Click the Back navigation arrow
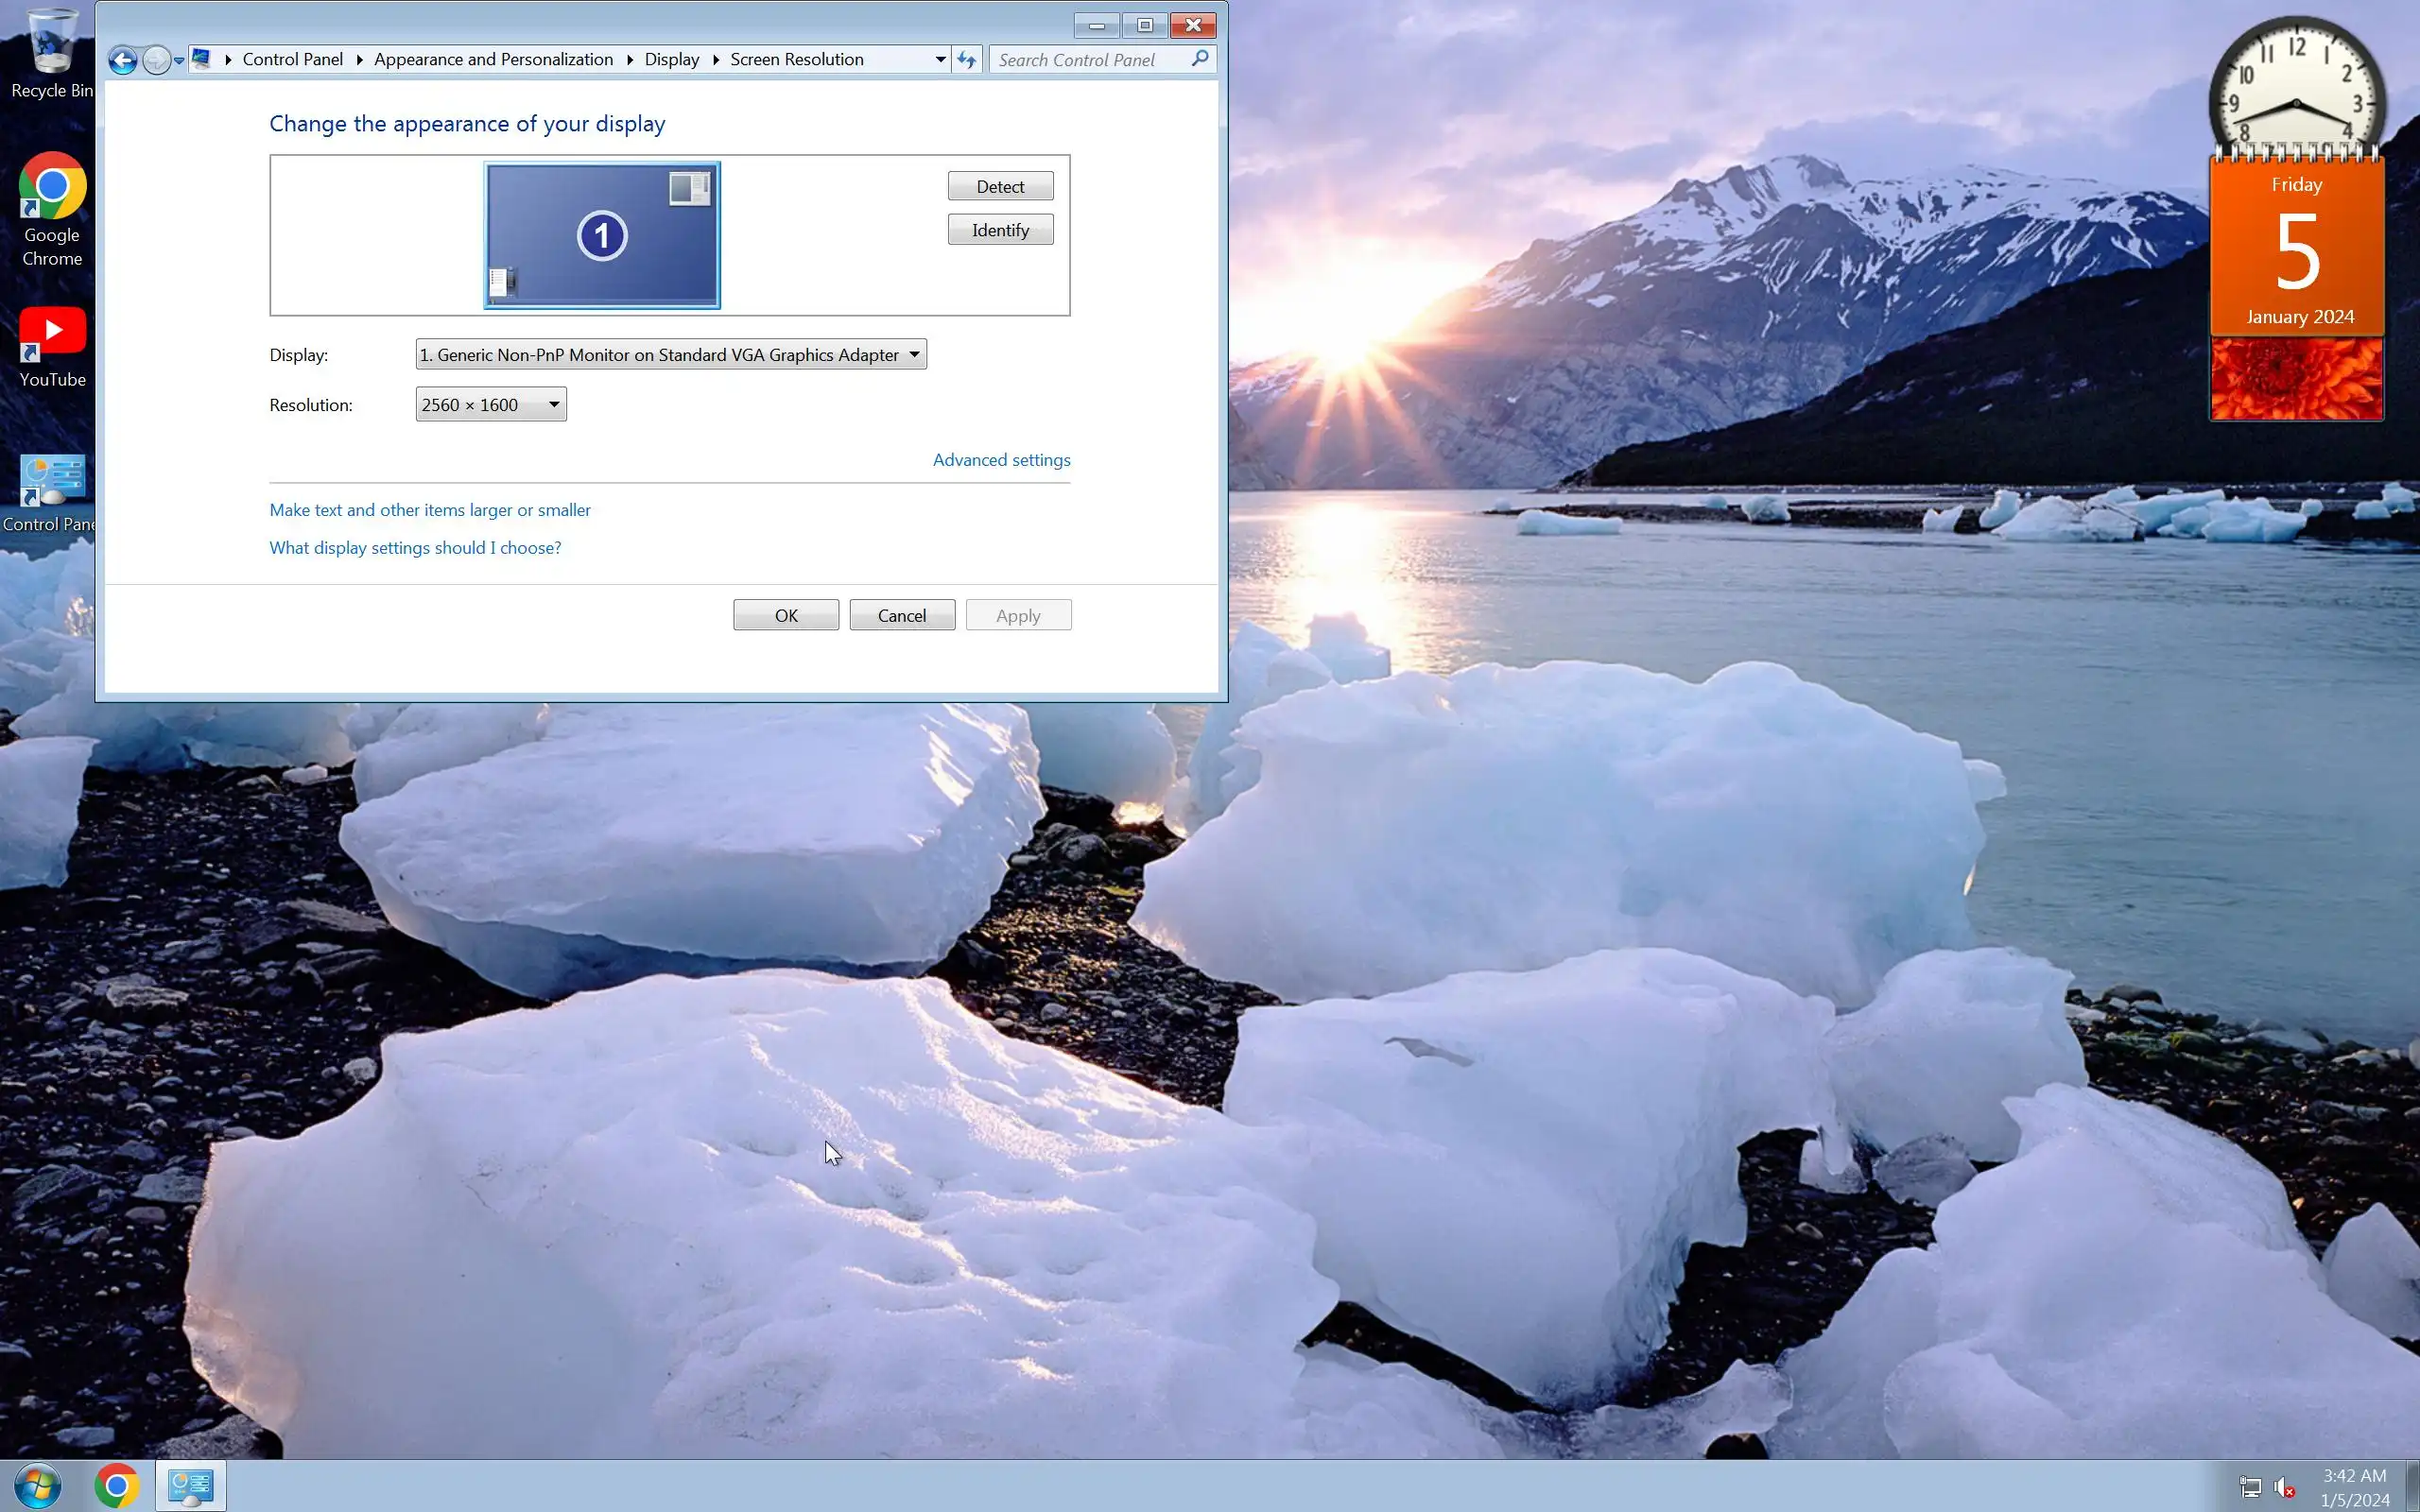The width and height of the screenshot is (2420, 1512). coord(122,60)
